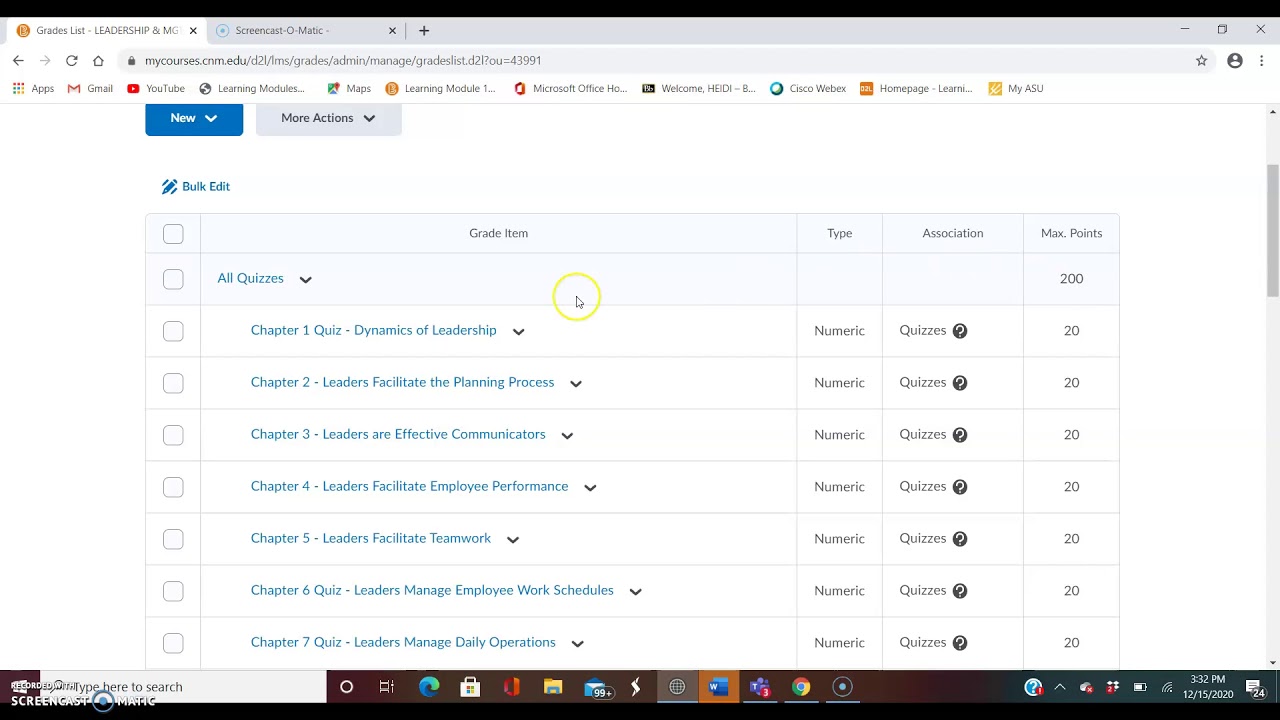Viewport: 1280px width, 720px height.
Task: Open help icon for Chapter 5 quiz association
Action: pyautogui.click(x=960, y=539)
